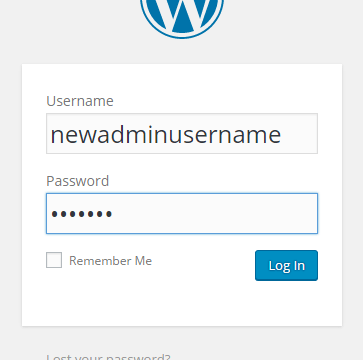
Task: Click the last password bullet dot
Action: tap(109, 214)
